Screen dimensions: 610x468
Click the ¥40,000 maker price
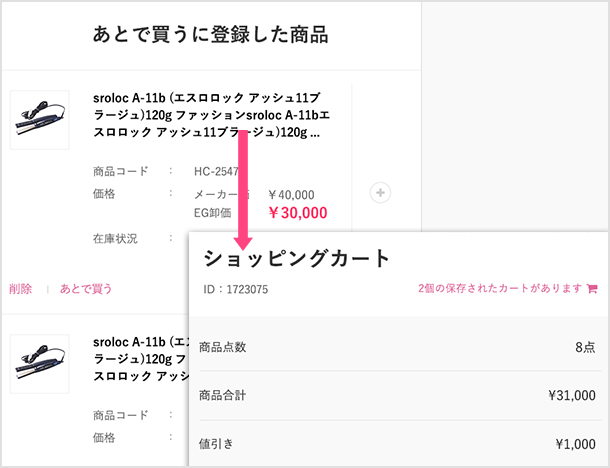click(x=292, y=194)
